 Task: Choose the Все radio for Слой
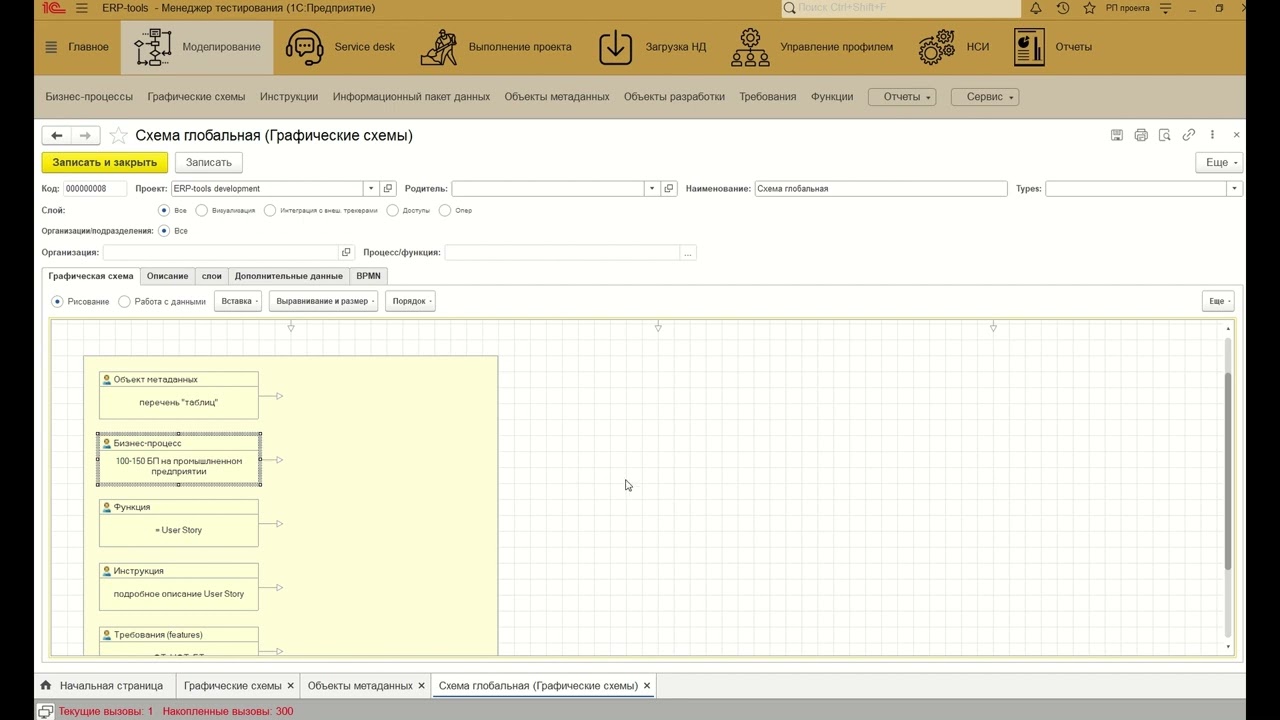coord(164,211)
